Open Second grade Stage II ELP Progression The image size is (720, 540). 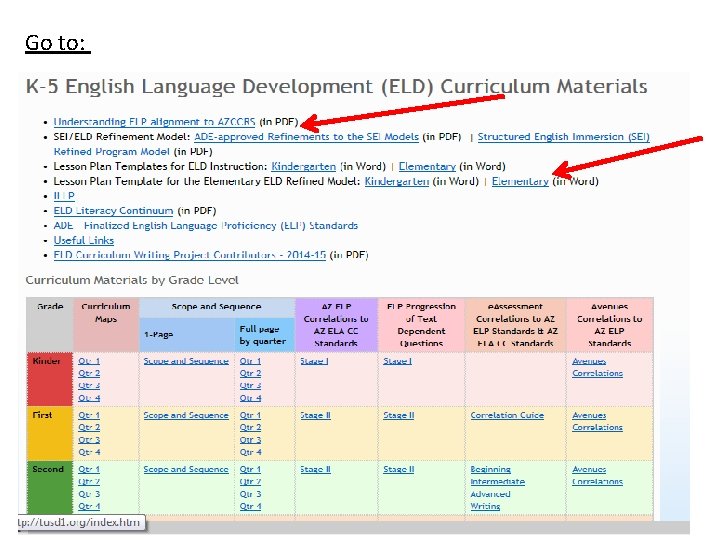[399, 470]
